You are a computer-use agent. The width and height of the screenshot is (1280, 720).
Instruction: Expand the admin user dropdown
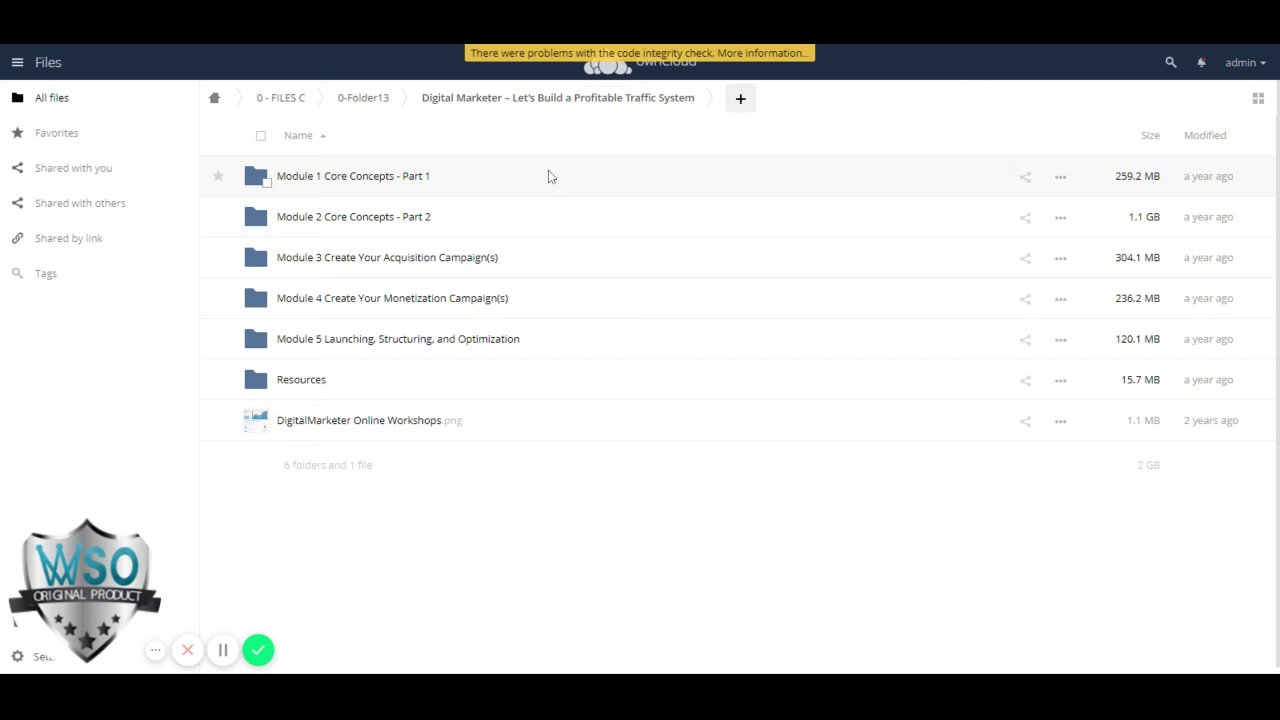(x=1245, y=62)
